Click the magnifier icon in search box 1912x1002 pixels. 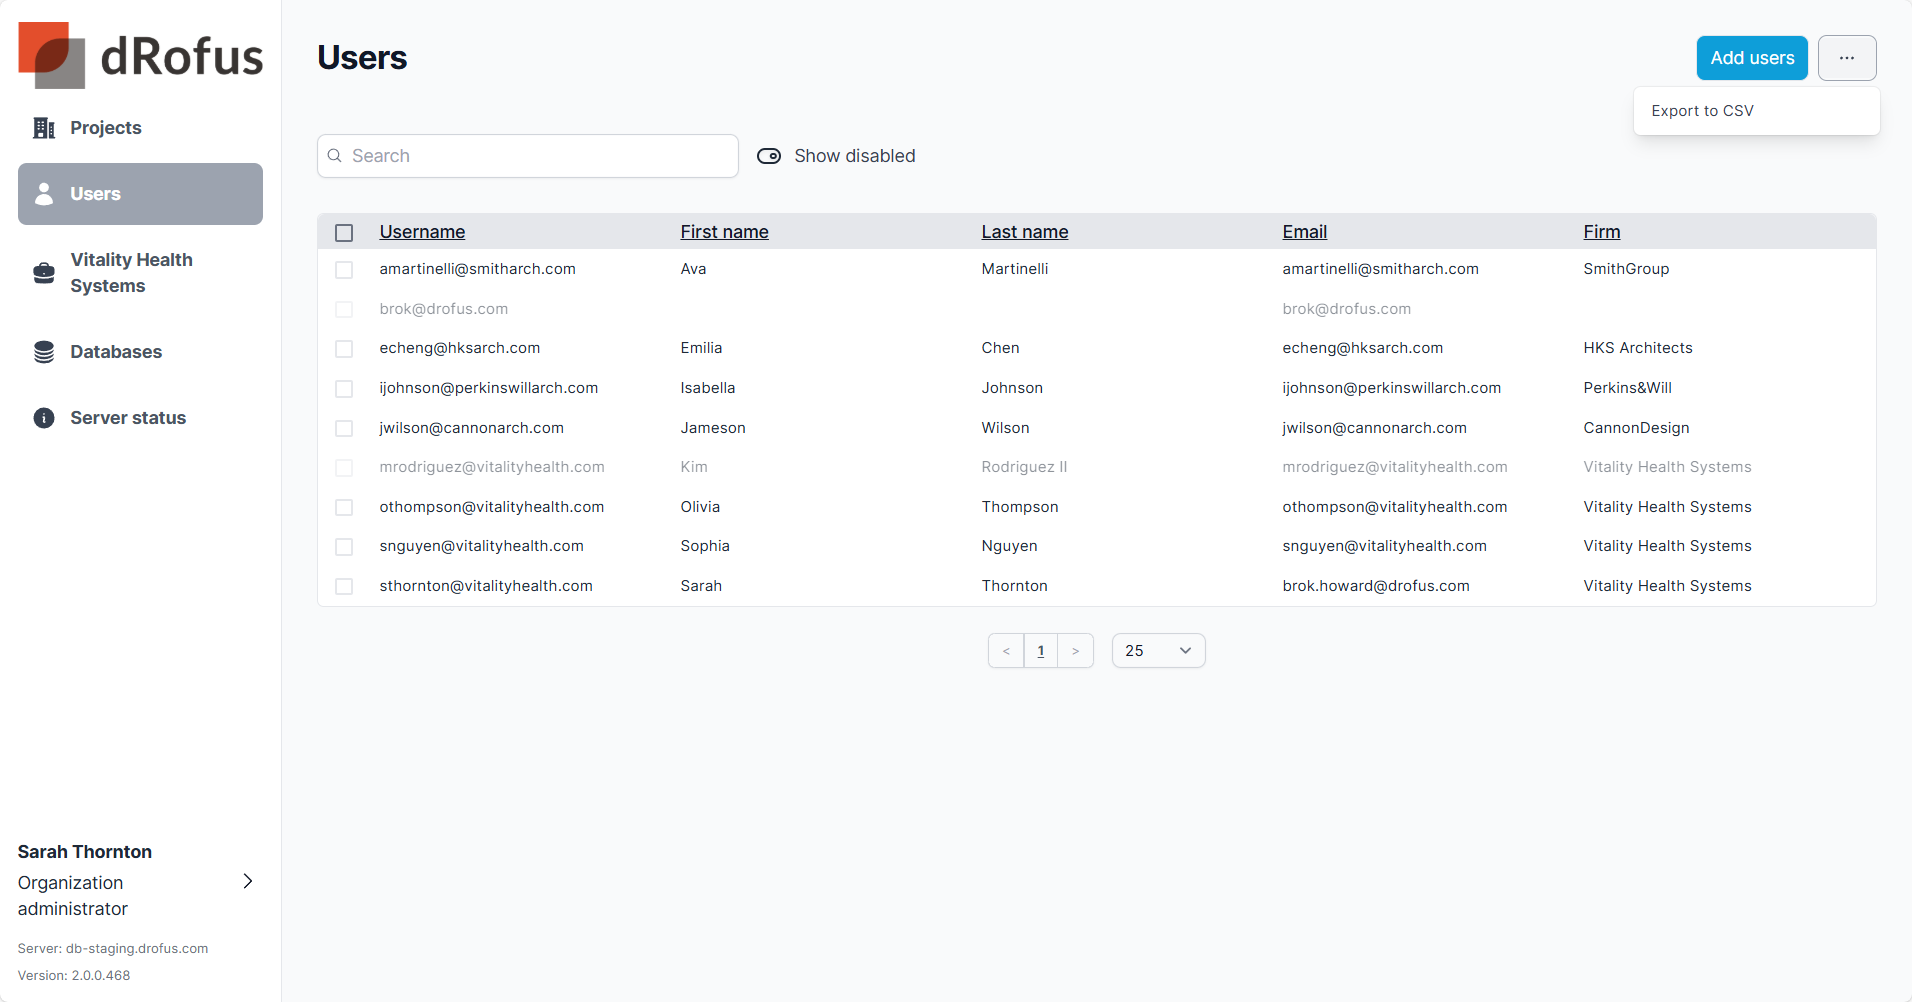[336, 156]
